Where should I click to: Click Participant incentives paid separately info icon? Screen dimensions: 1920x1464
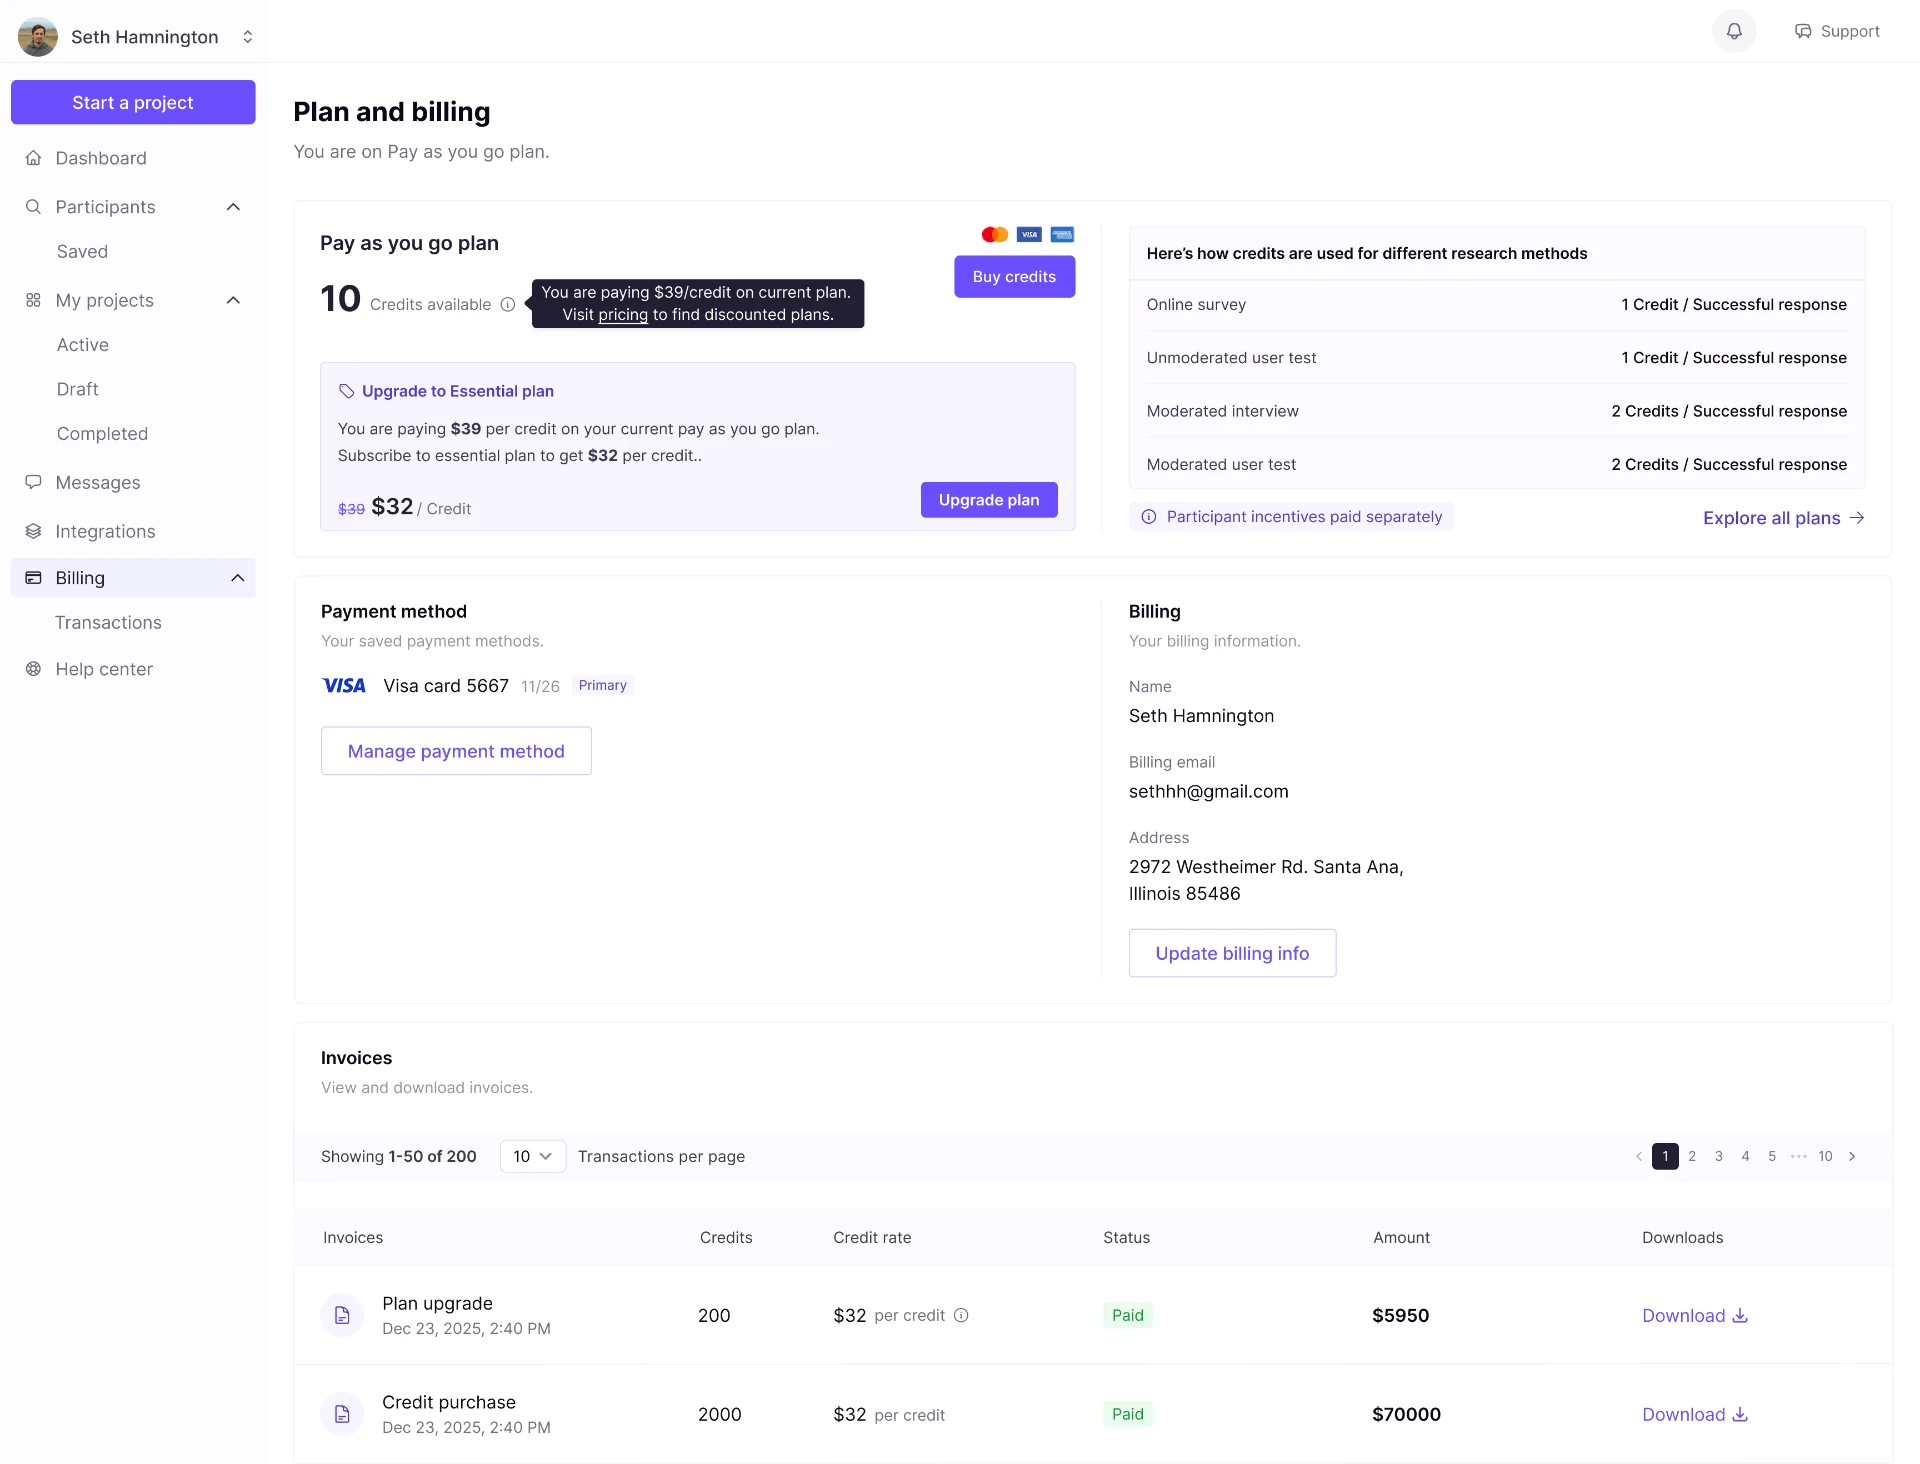pyautogui.click(x=1149, y=517)
